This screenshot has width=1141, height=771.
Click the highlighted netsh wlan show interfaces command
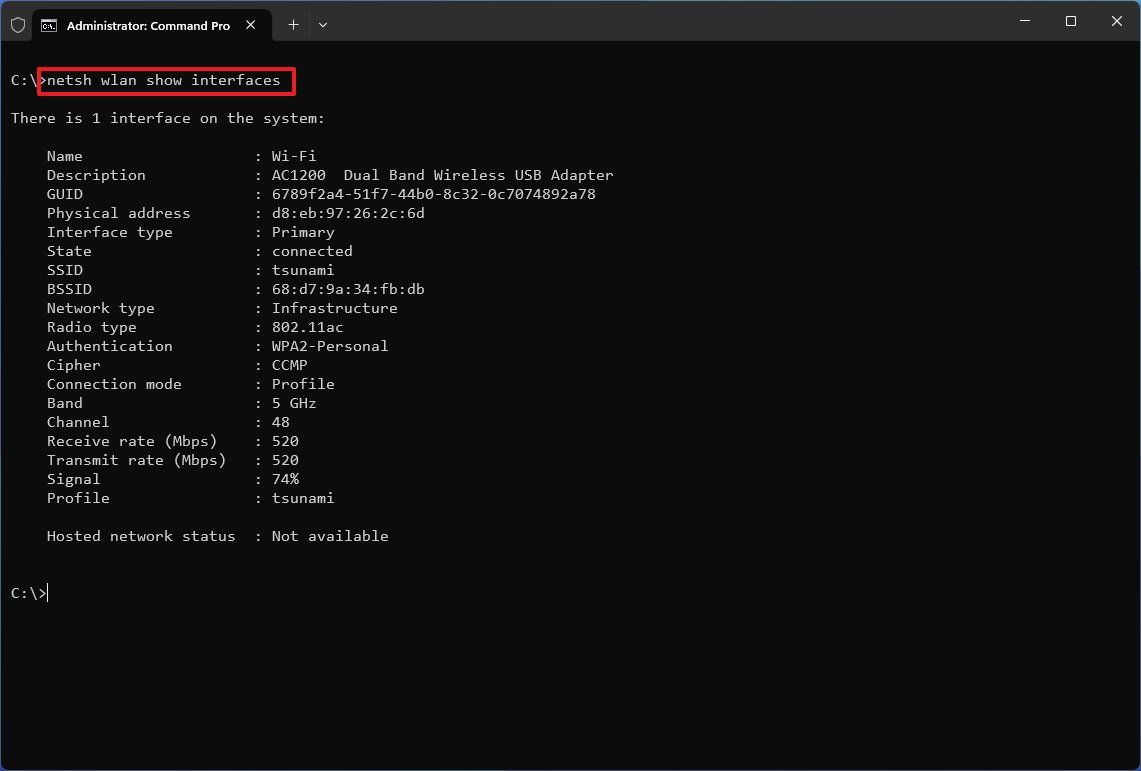pos(165,80)
